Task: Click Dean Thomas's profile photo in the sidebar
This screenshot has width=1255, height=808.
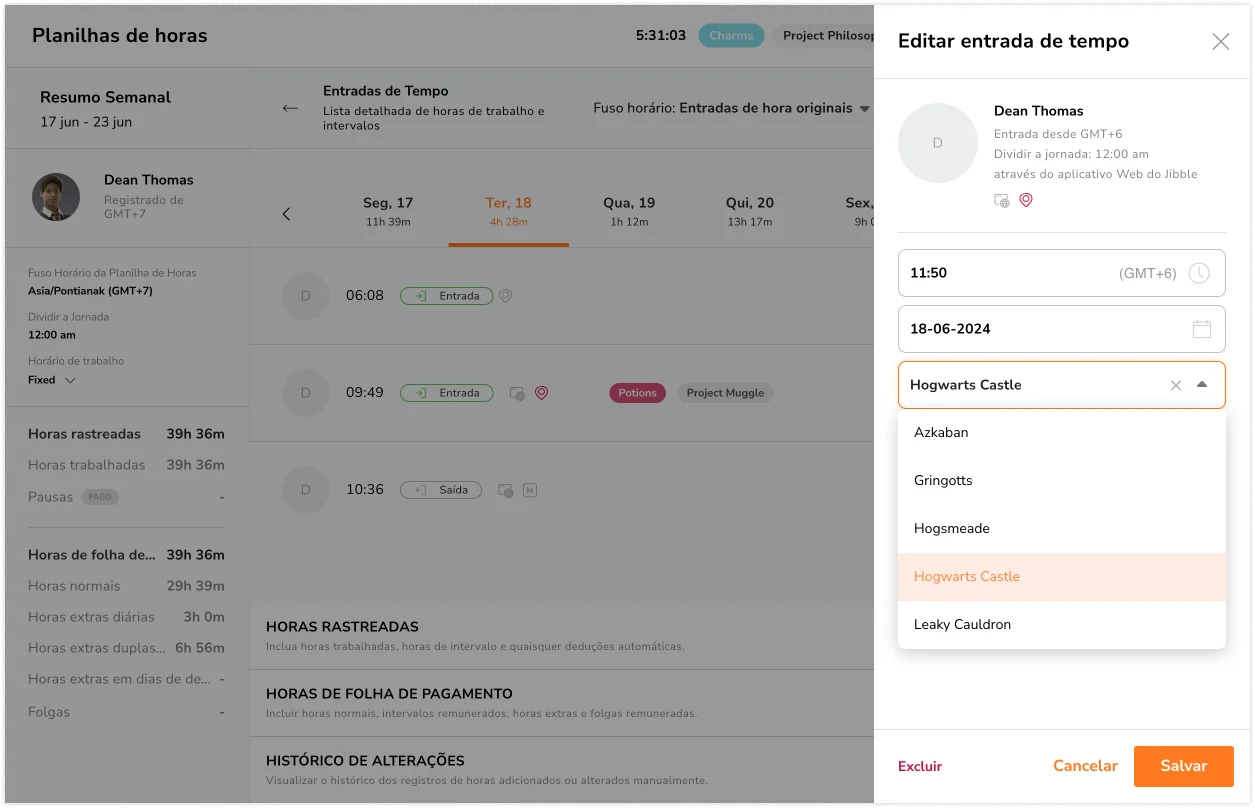Action: pyautogui.click(x=56, y=197)
